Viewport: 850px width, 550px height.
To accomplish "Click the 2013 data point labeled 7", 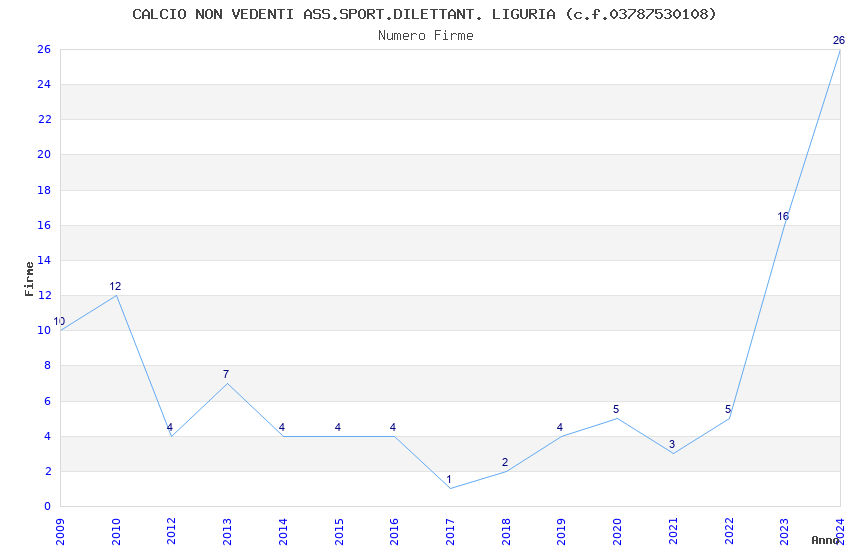I will tap(227, 383).
